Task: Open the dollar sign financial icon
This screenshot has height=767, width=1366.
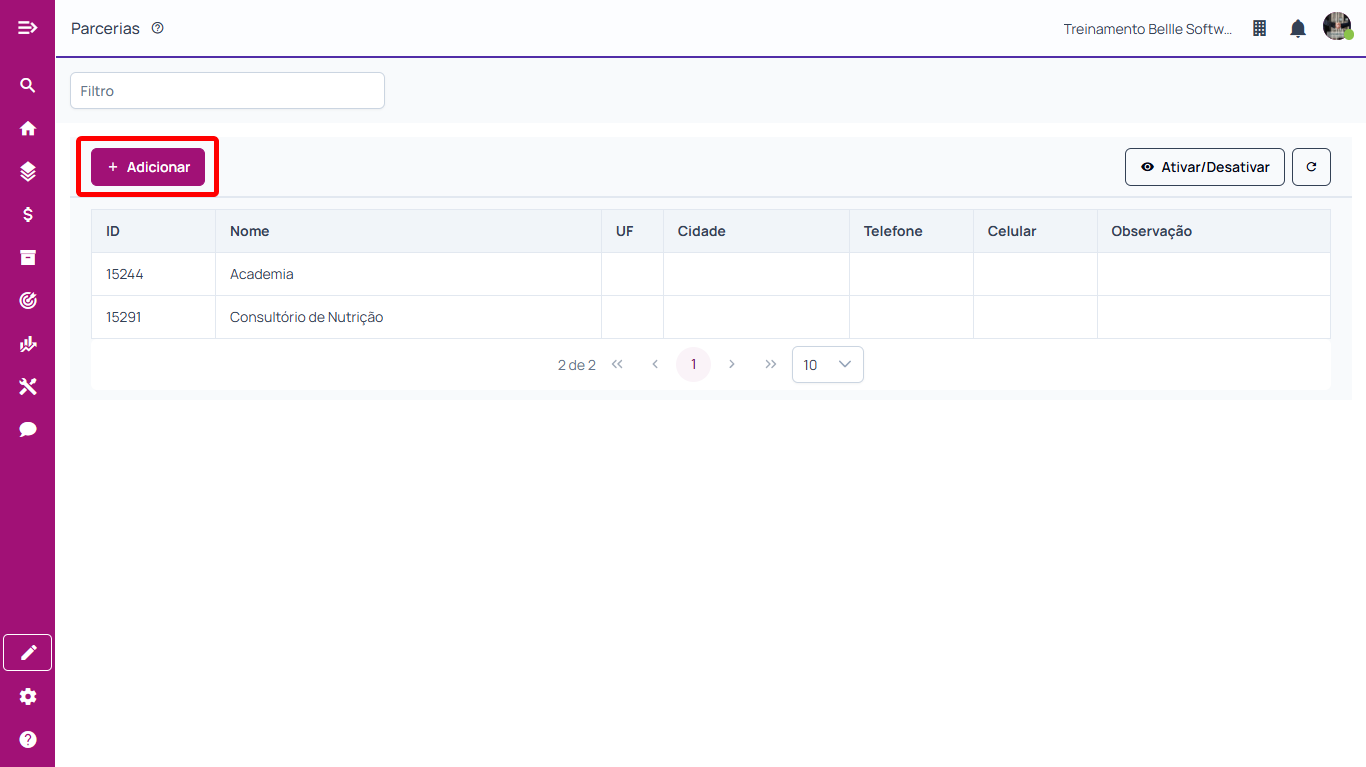Action: [x=28, y=215]
